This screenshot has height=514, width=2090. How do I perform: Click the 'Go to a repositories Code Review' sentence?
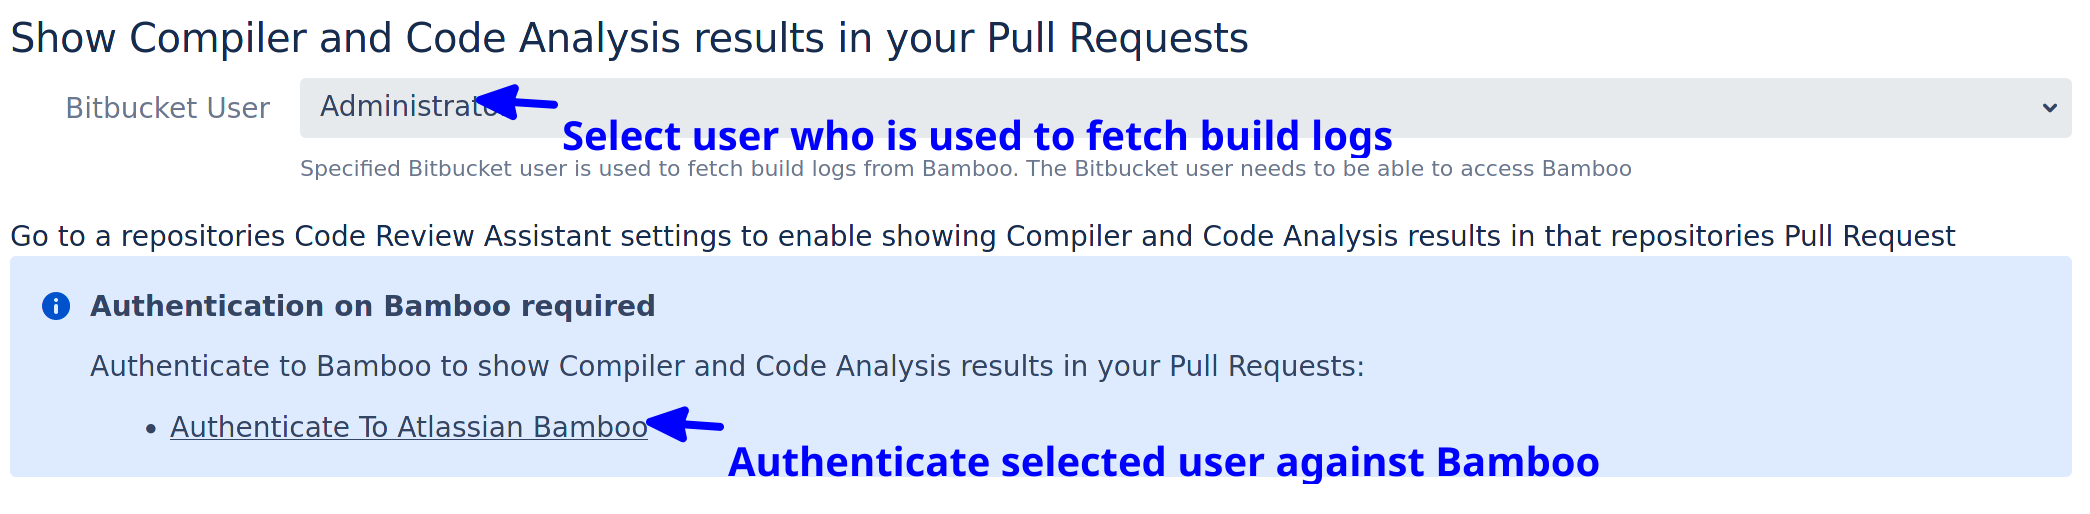(x=982, y=236)
